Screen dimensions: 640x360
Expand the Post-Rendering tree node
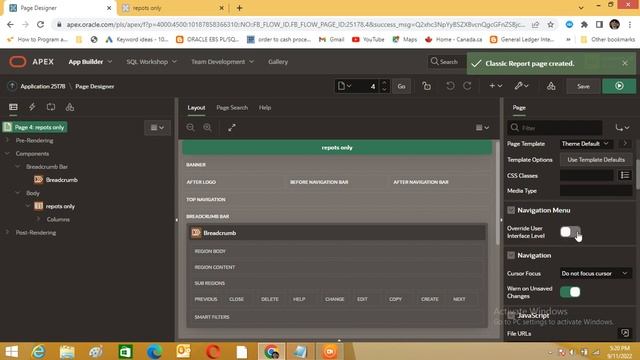pyautogui.click(x=7, y=232)
